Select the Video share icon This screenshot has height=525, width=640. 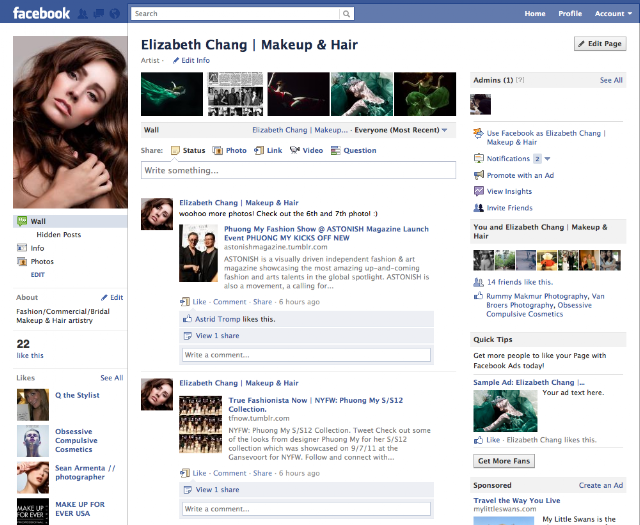(x=295, y=150)
